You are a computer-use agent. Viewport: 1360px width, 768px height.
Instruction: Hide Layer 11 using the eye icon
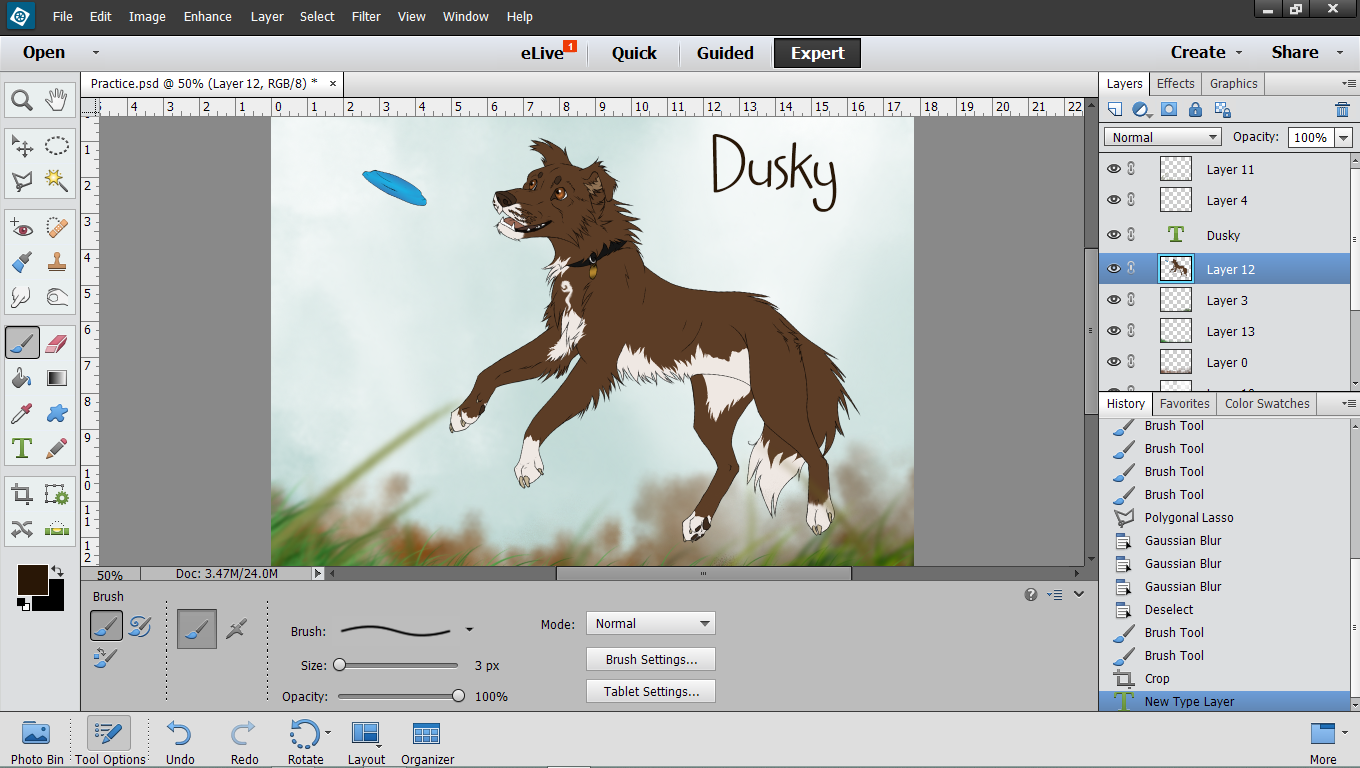tap(1114, 170)
